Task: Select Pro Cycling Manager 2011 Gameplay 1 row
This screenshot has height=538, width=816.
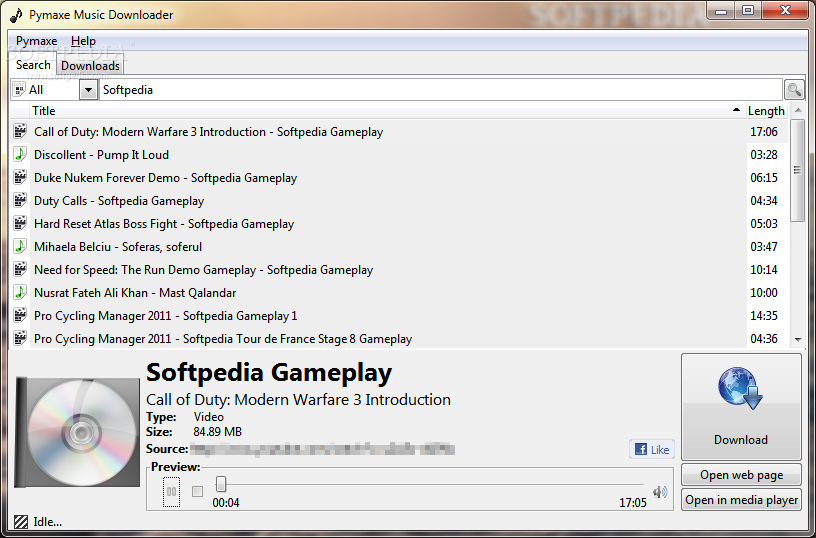Action: 399,315
